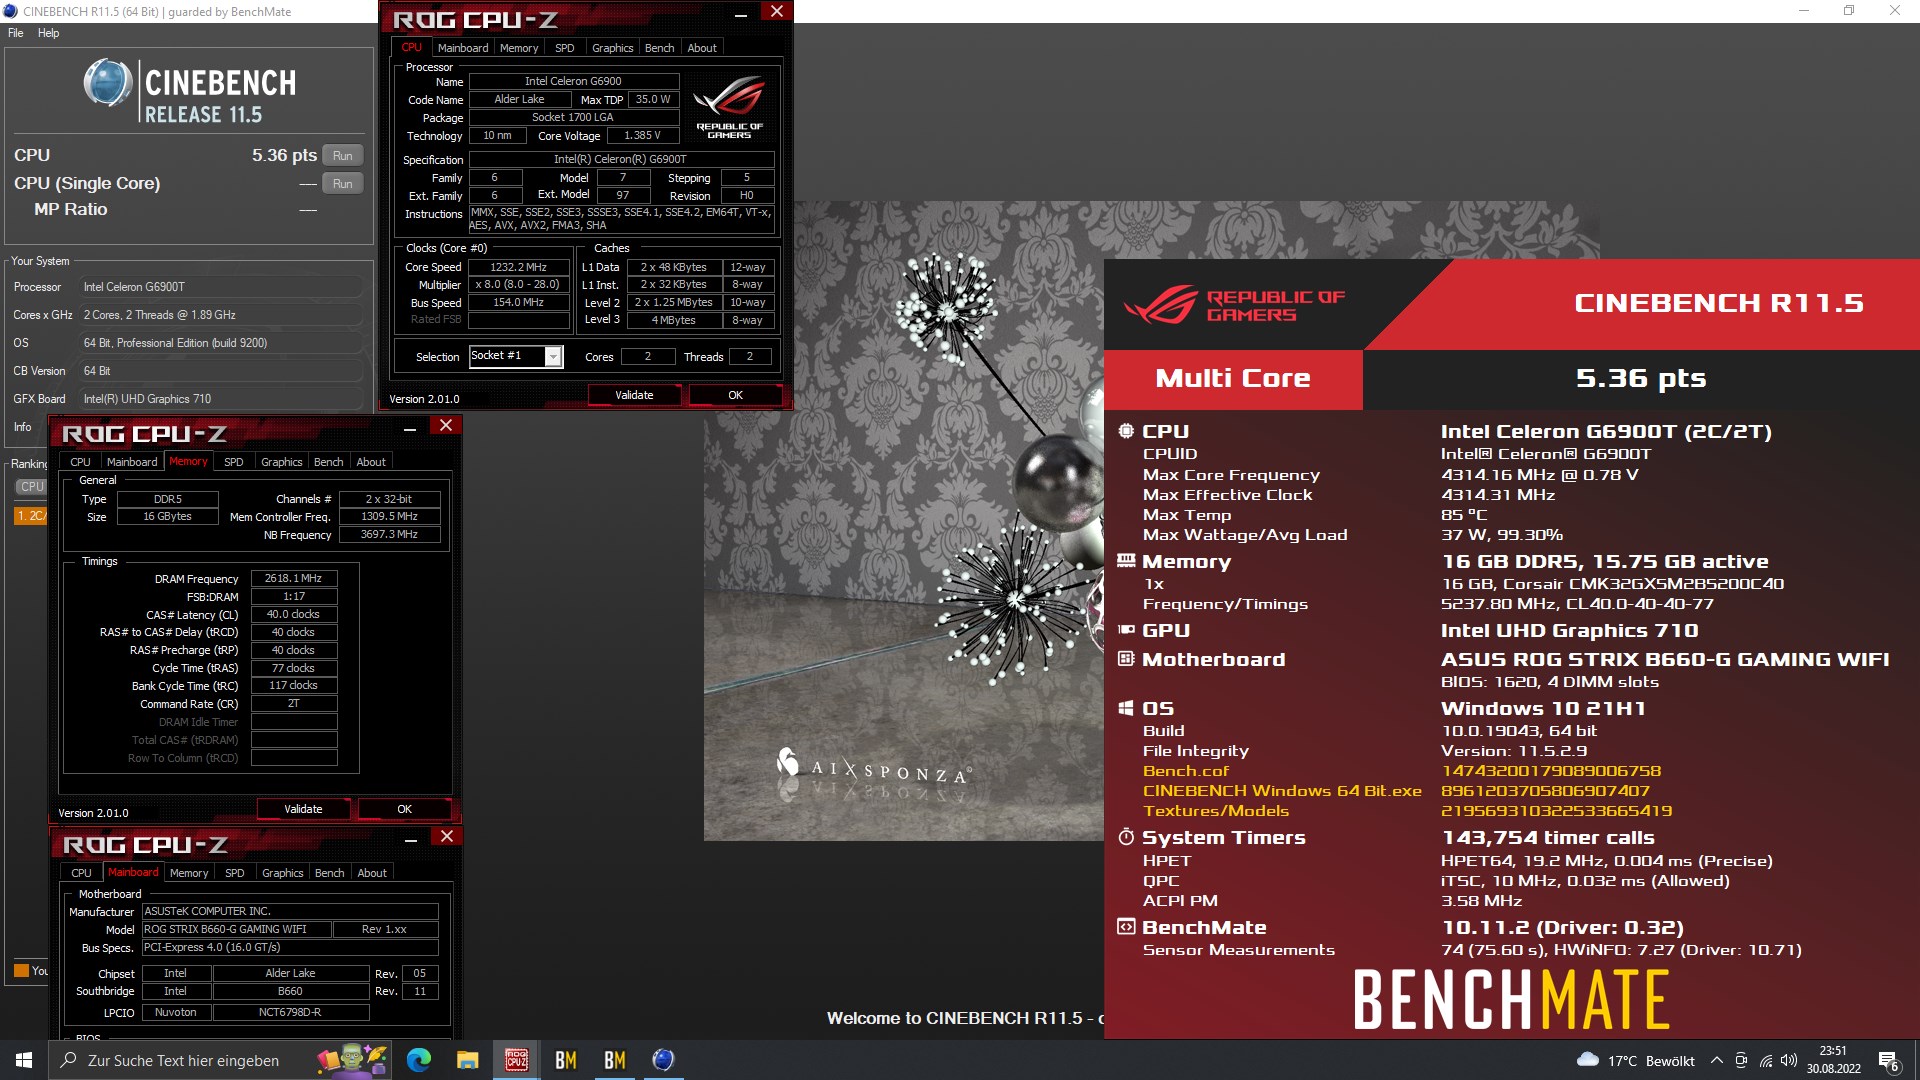1920x1080 pixels.
Task: Minimize the CPU-Z window showing Memory timings
Action: coord(410,428)
